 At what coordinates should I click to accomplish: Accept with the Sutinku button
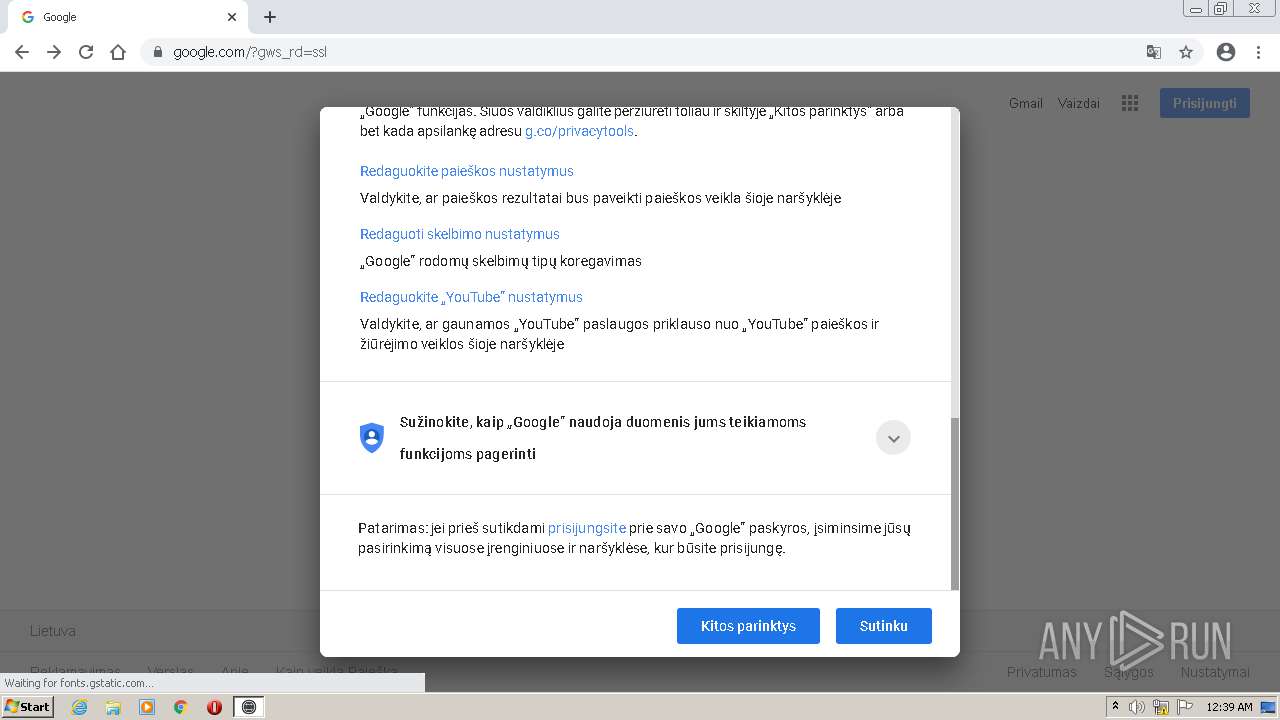(x=884, y=626)
